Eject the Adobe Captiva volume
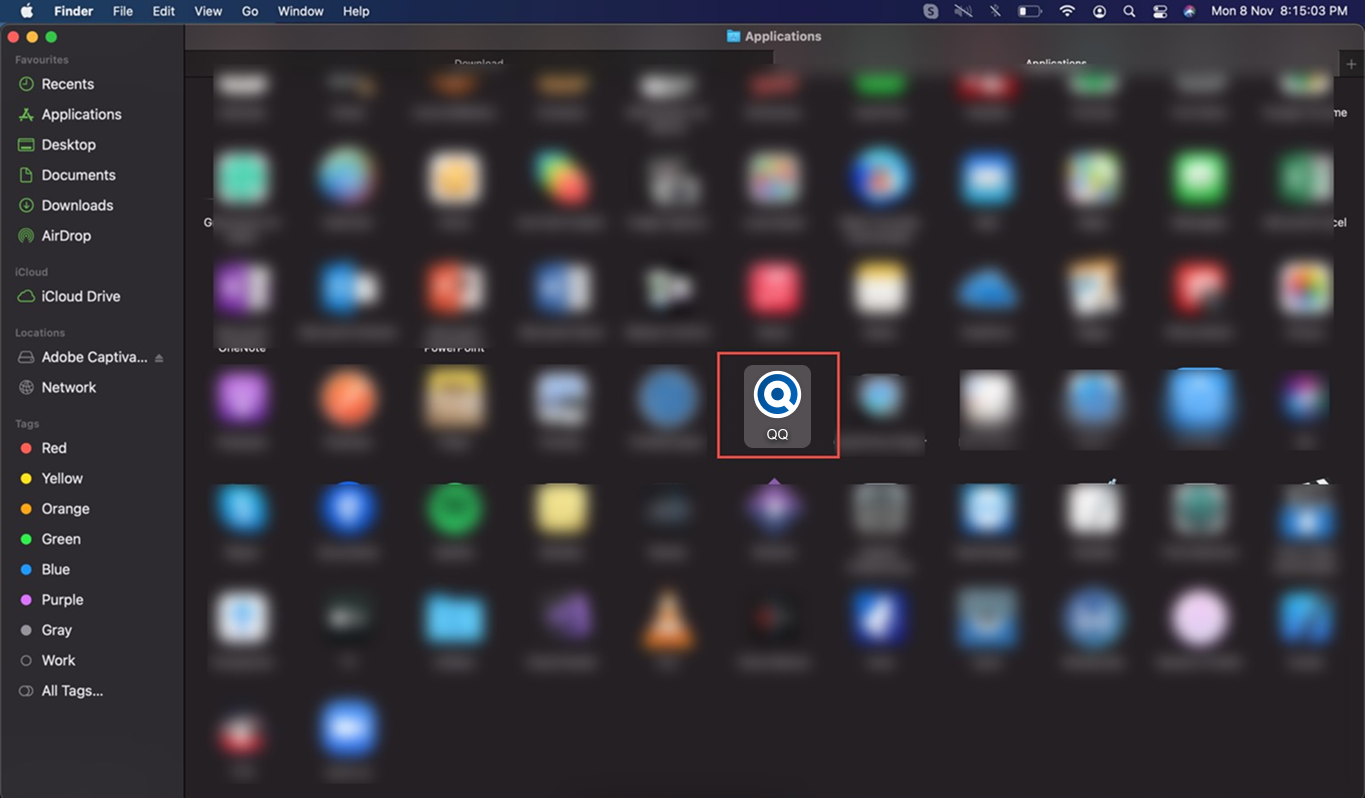The height and width of the screenshot is (798, 1365). point(159,358)
